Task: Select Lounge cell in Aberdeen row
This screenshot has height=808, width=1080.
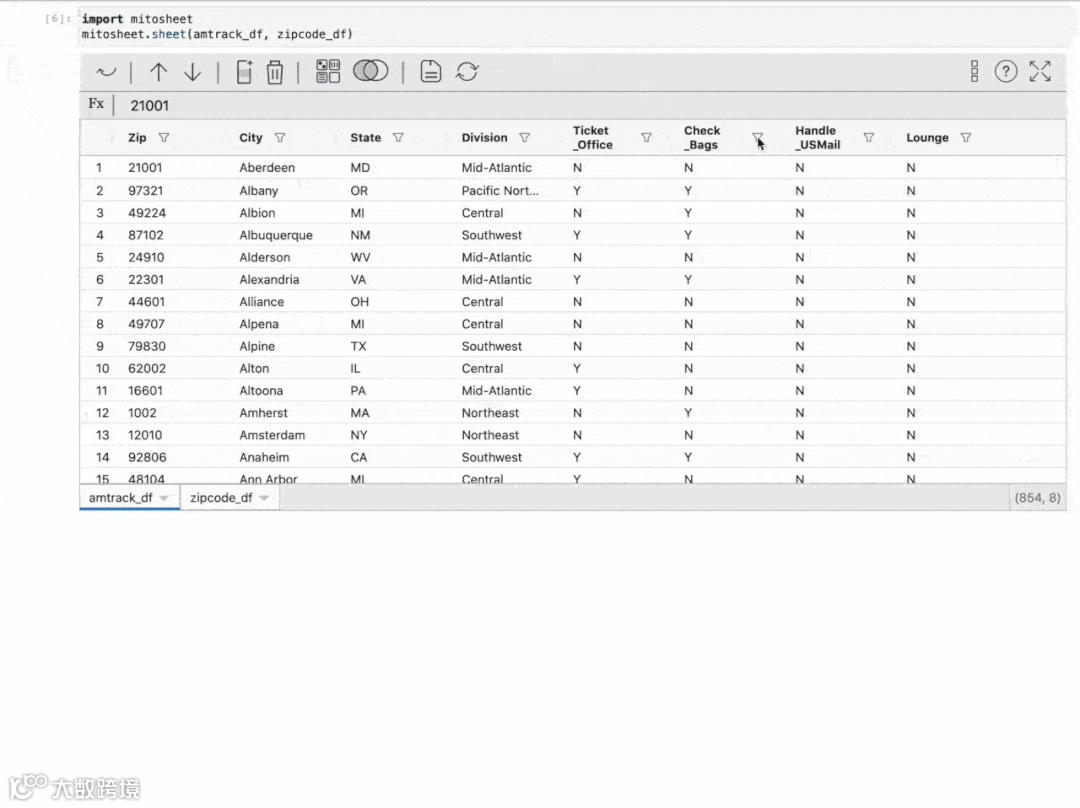Action: point(911,167)
